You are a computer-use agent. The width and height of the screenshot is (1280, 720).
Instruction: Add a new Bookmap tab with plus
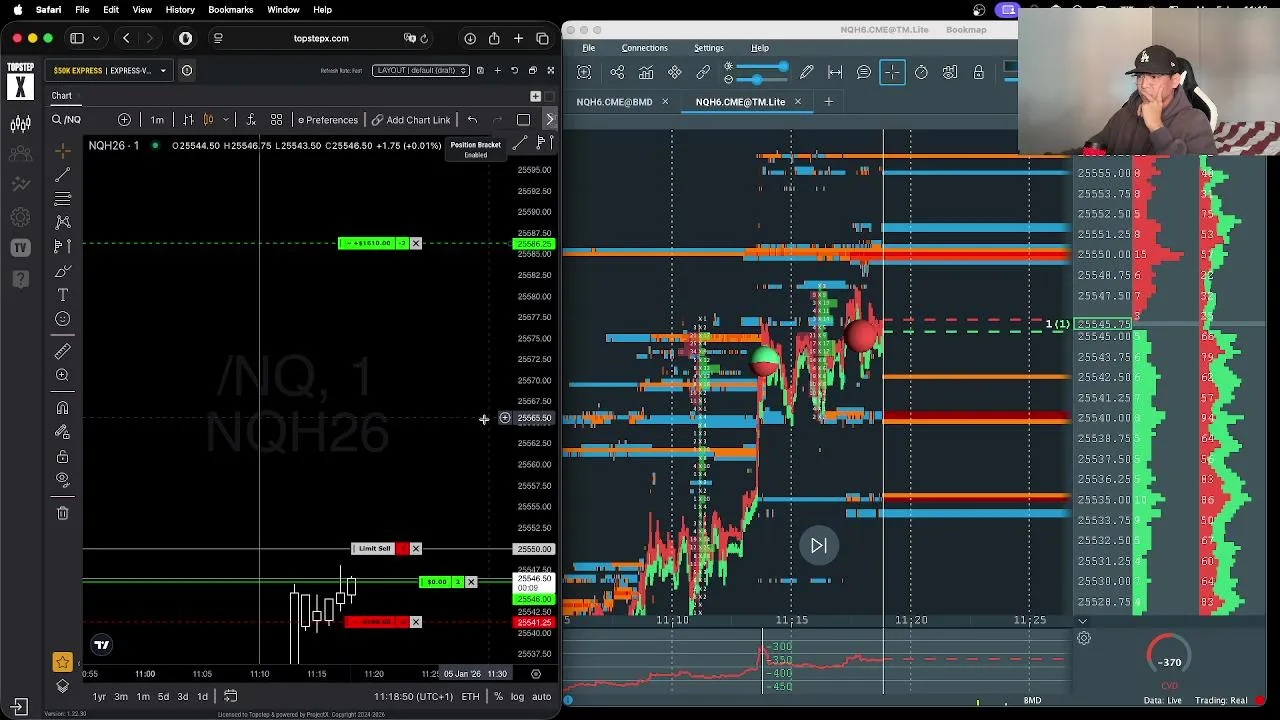coord(828,102)
